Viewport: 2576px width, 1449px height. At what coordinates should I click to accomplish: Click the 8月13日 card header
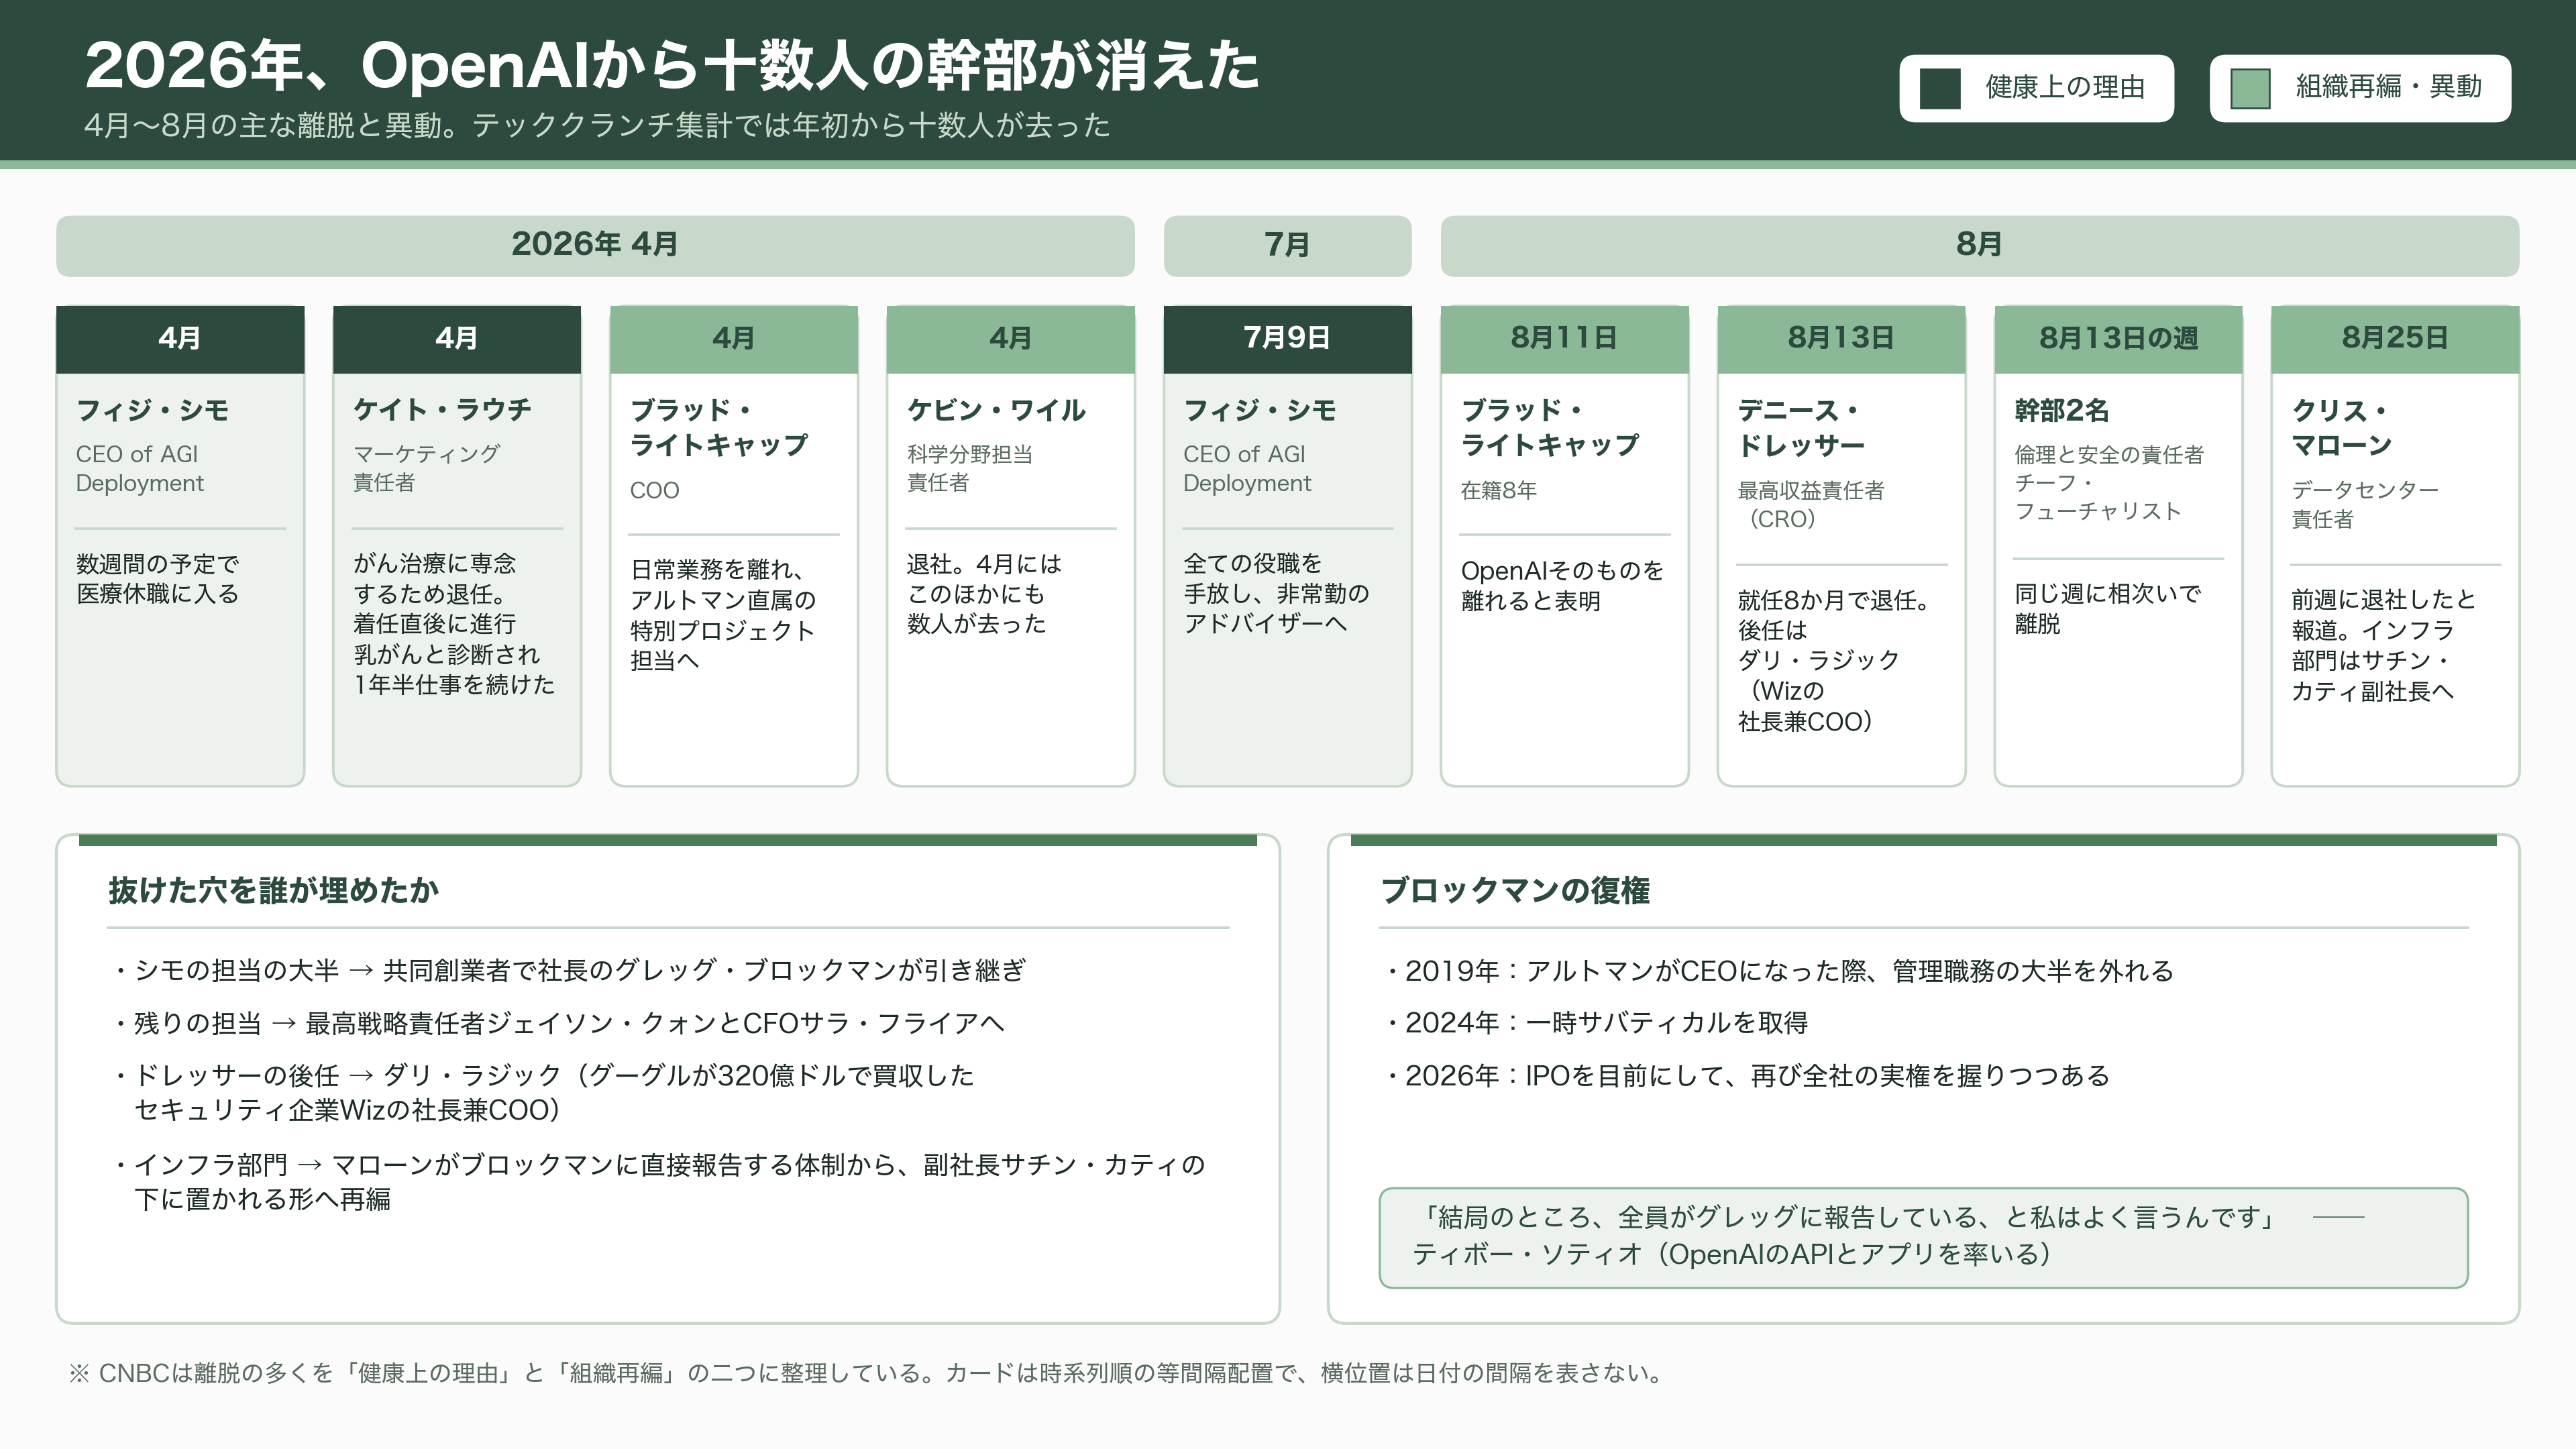click(x=1841, y=339)
